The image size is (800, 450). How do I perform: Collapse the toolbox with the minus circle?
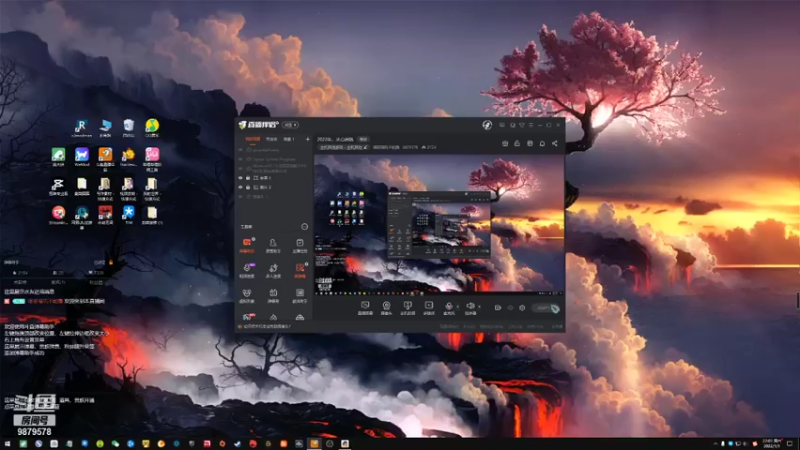click(305, 227)
